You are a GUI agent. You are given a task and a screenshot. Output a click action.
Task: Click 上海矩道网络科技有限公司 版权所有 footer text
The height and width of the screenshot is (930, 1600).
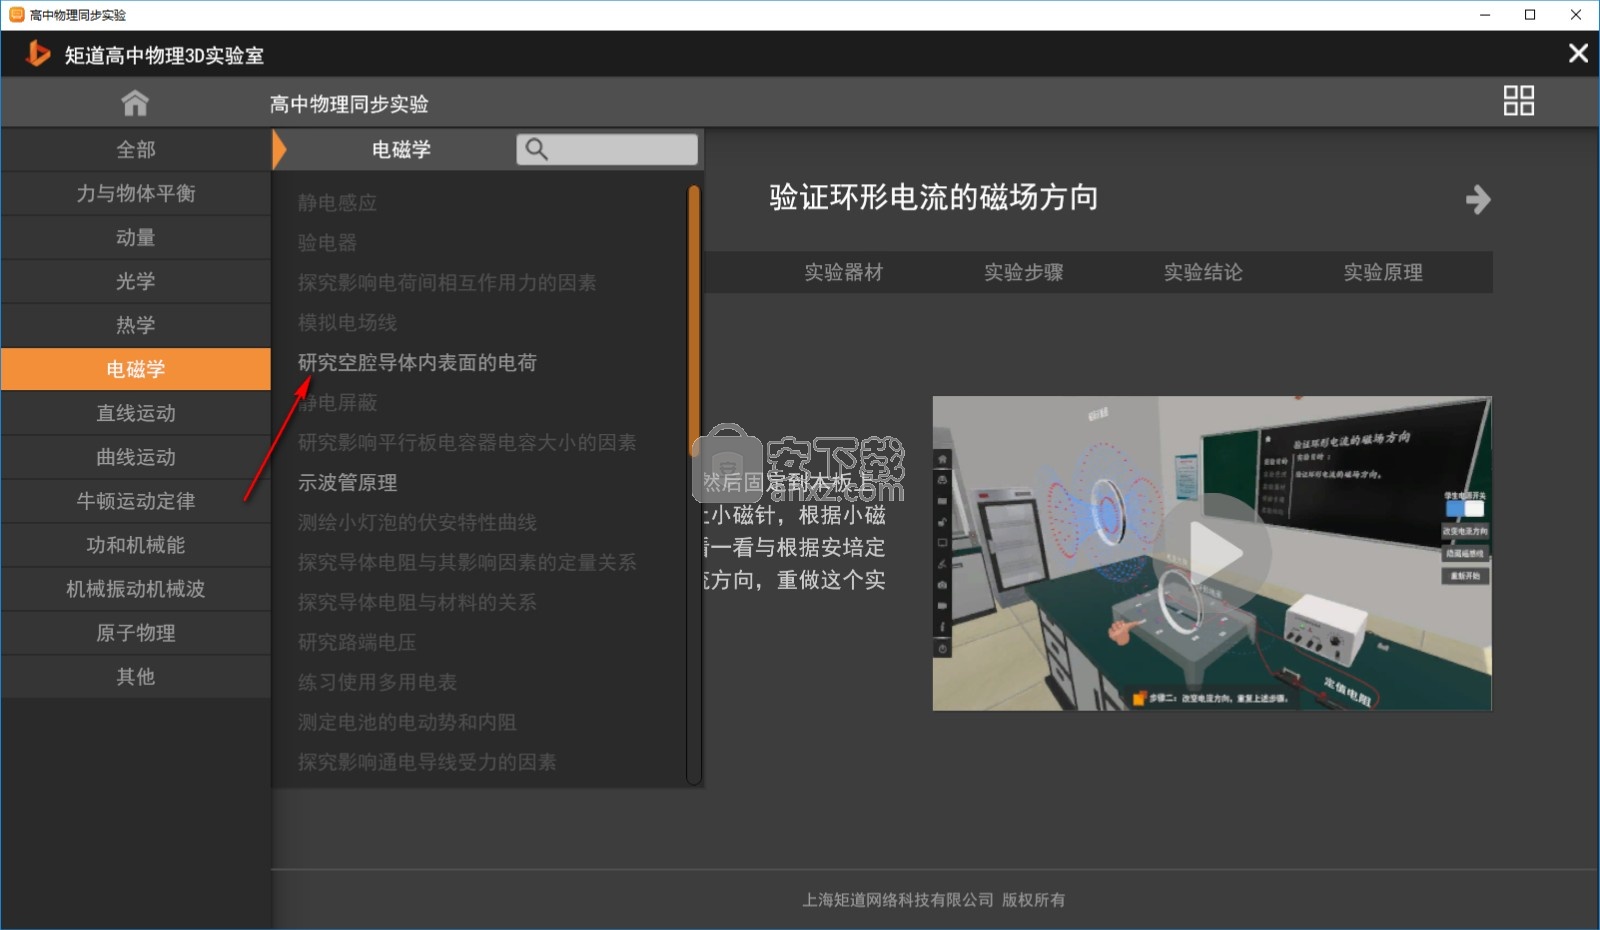click(x=934, y=900)
